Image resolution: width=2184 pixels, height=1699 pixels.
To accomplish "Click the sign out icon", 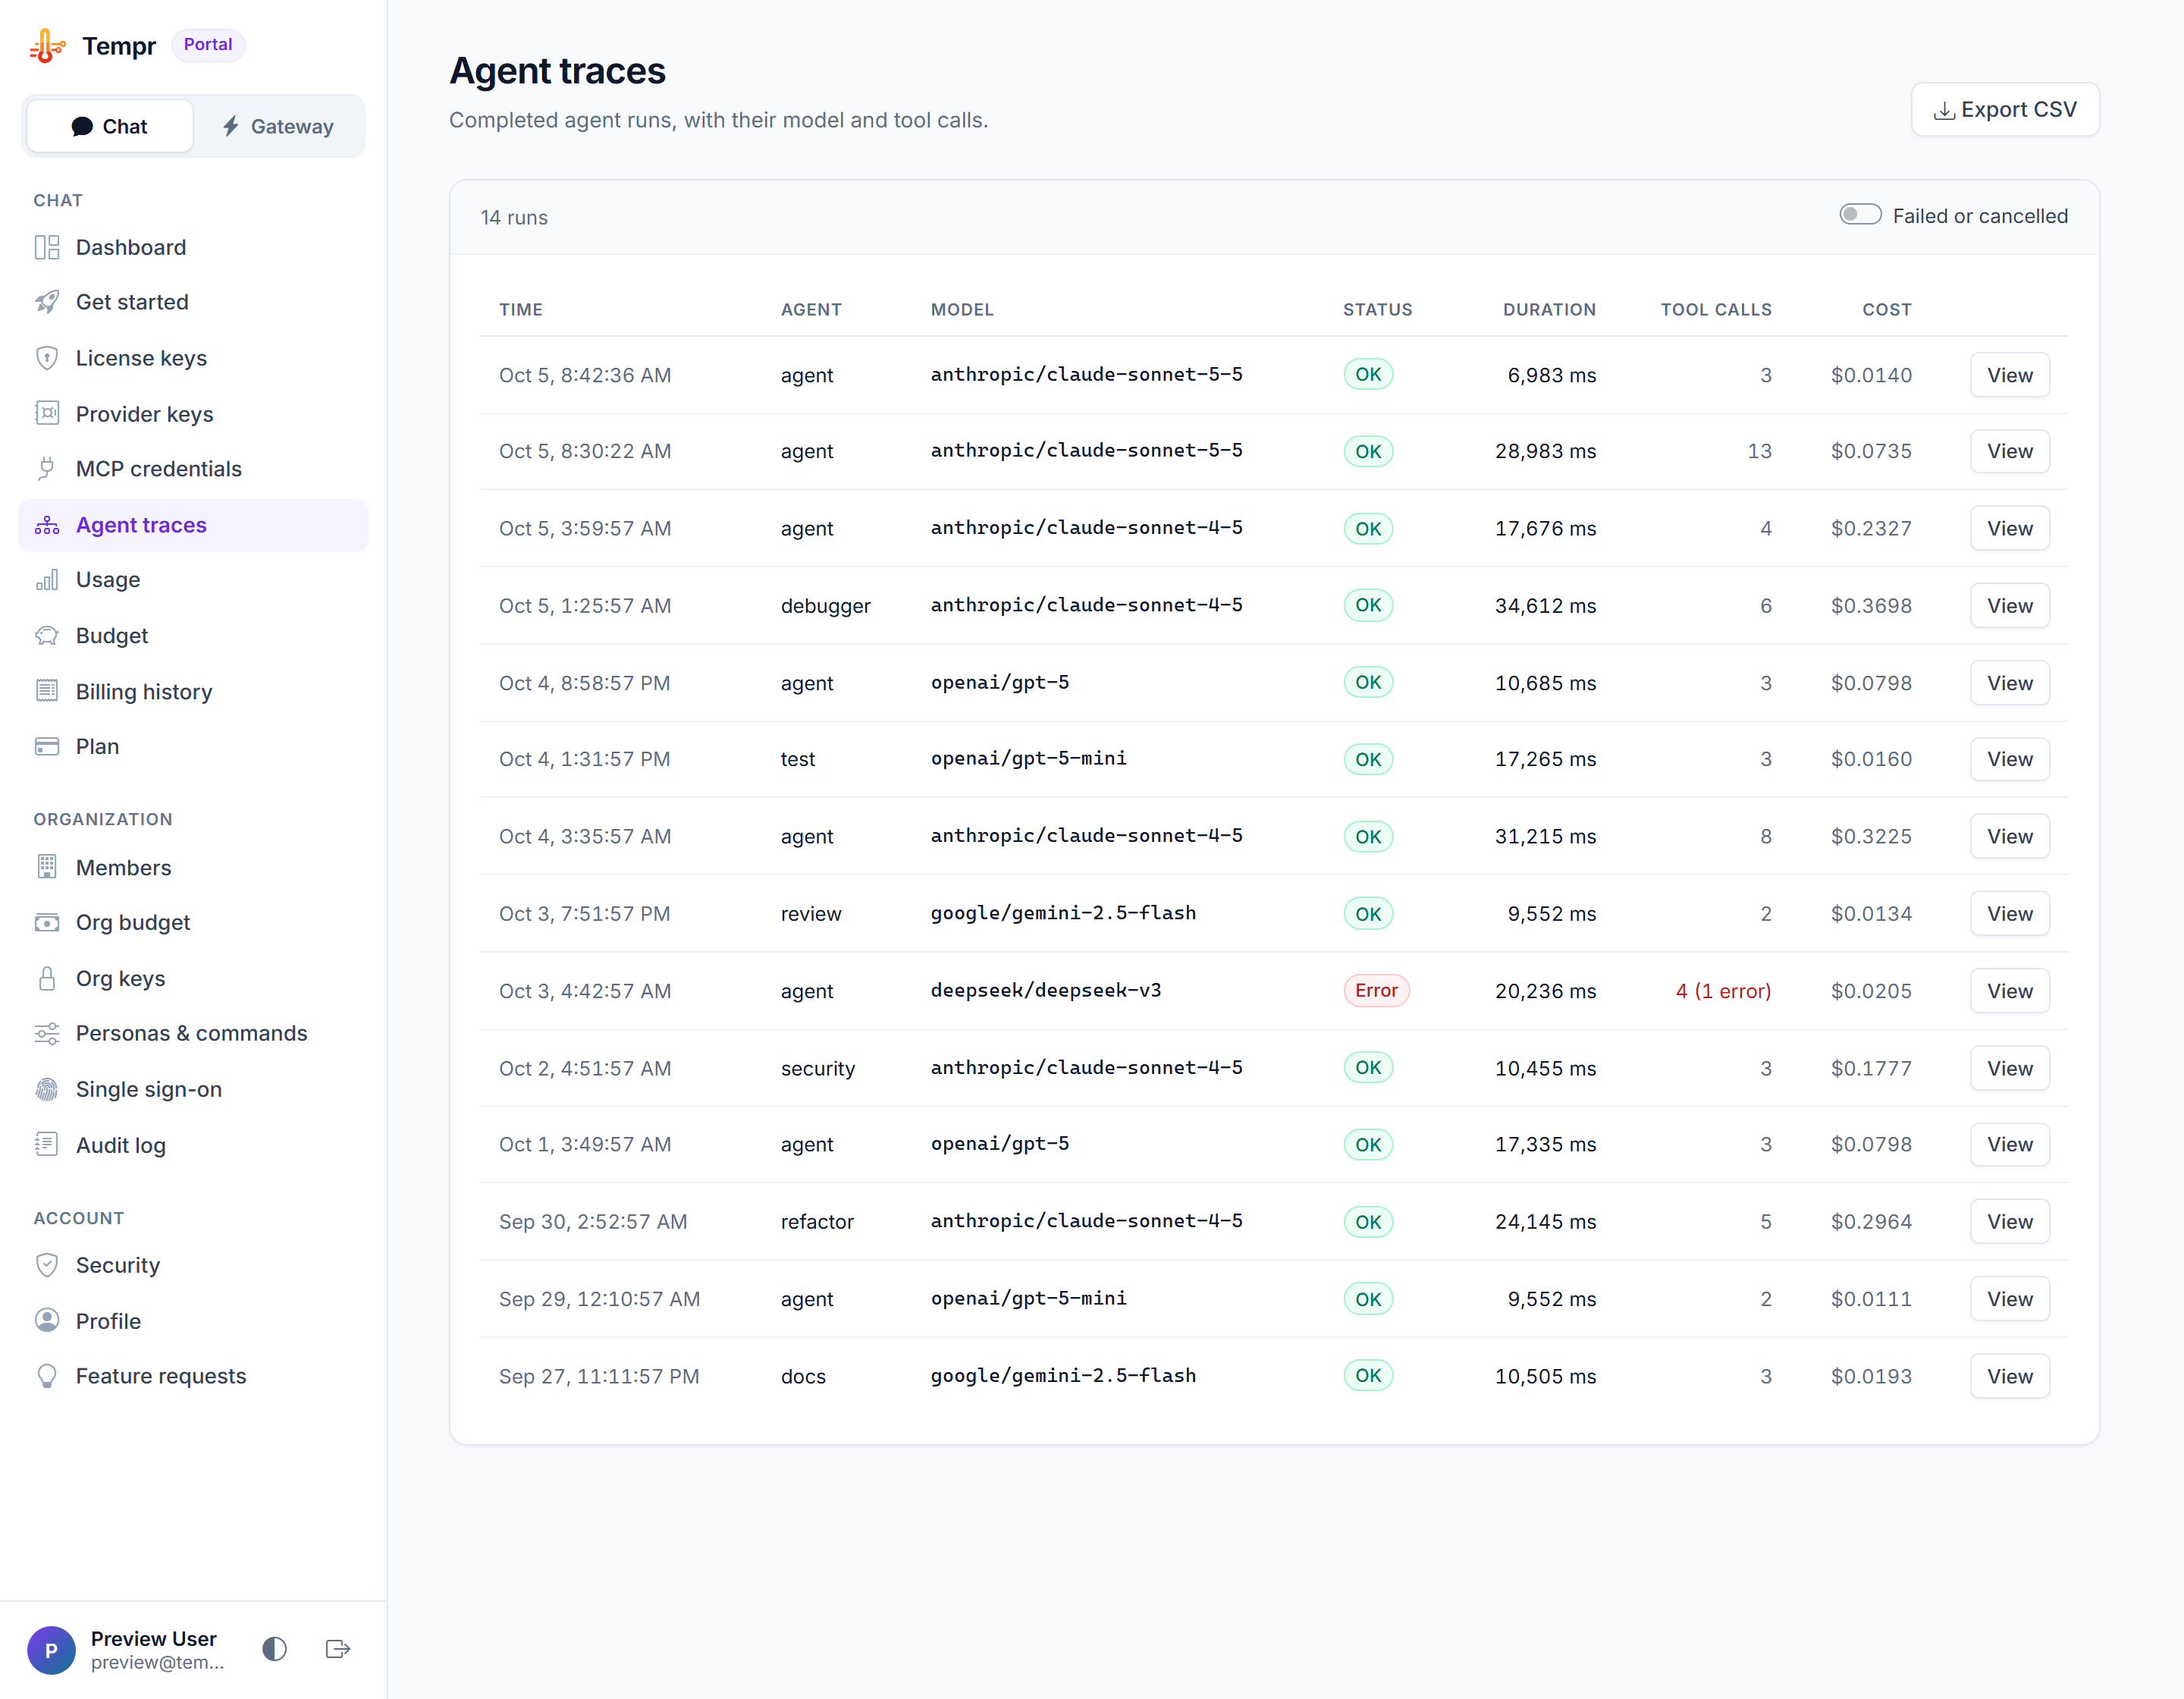I will [338, 1649].
